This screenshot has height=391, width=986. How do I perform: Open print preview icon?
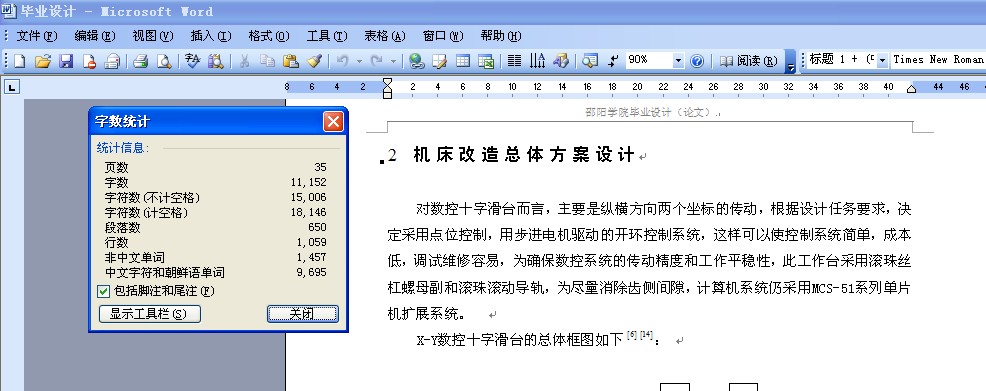click(x=163, y=61)
